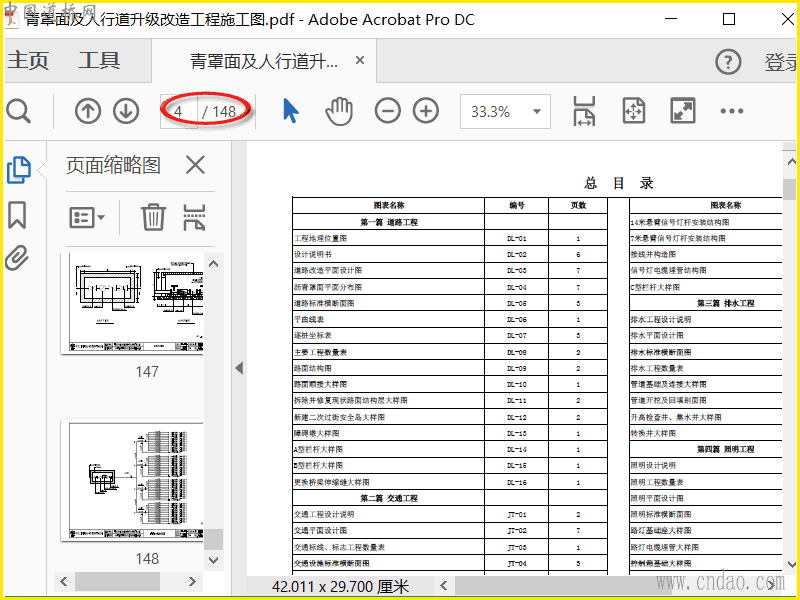Click the page number input field
Screen dimensions: 800x600
coord(179,111)
